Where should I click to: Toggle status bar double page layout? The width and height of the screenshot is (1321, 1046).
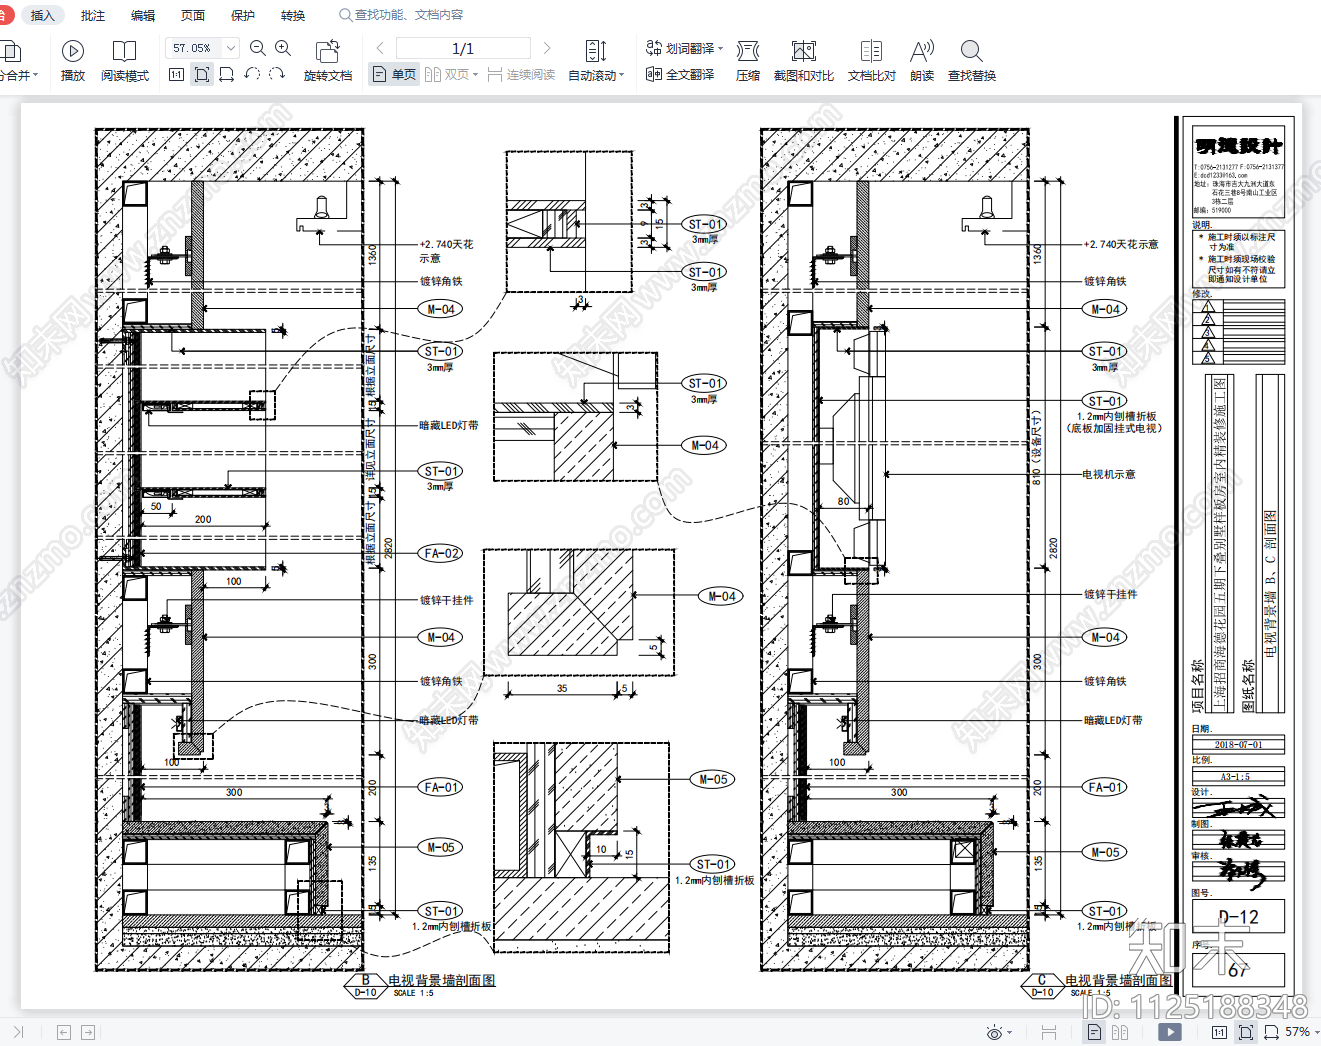click(x=1119, y=1032)
